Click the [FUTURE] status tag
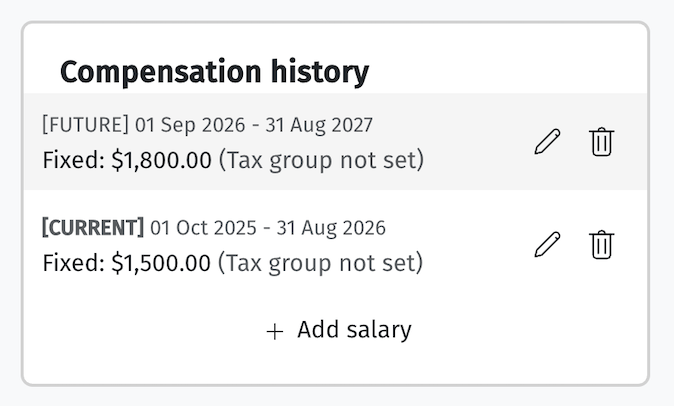The width and height of the screenshot is (674, 406). (x=86, y=125)
